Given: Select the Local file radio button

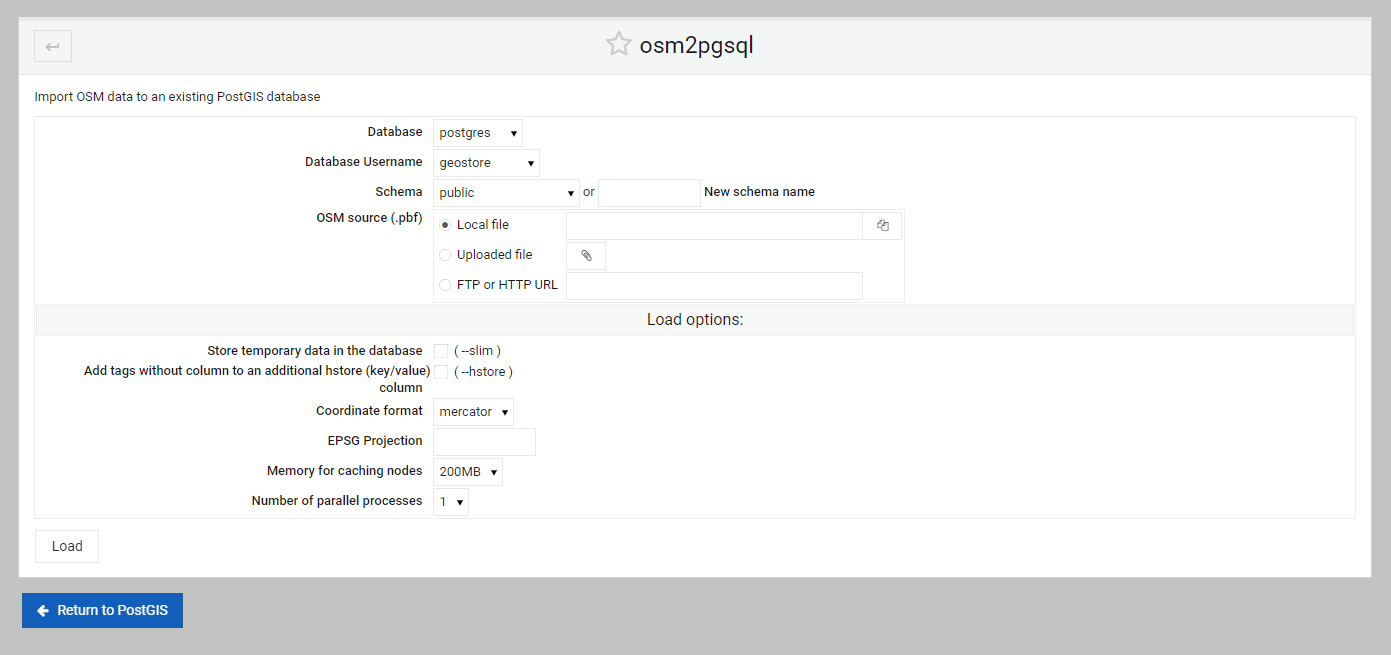Looking at the screenshot, I should pyautogui.click(x=445, y=225).
